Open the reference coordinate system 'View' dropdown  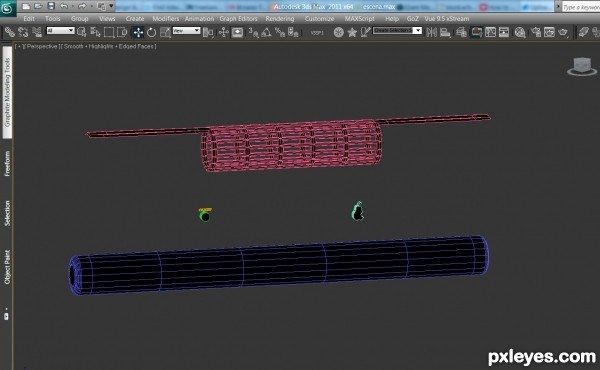[186, 31]
